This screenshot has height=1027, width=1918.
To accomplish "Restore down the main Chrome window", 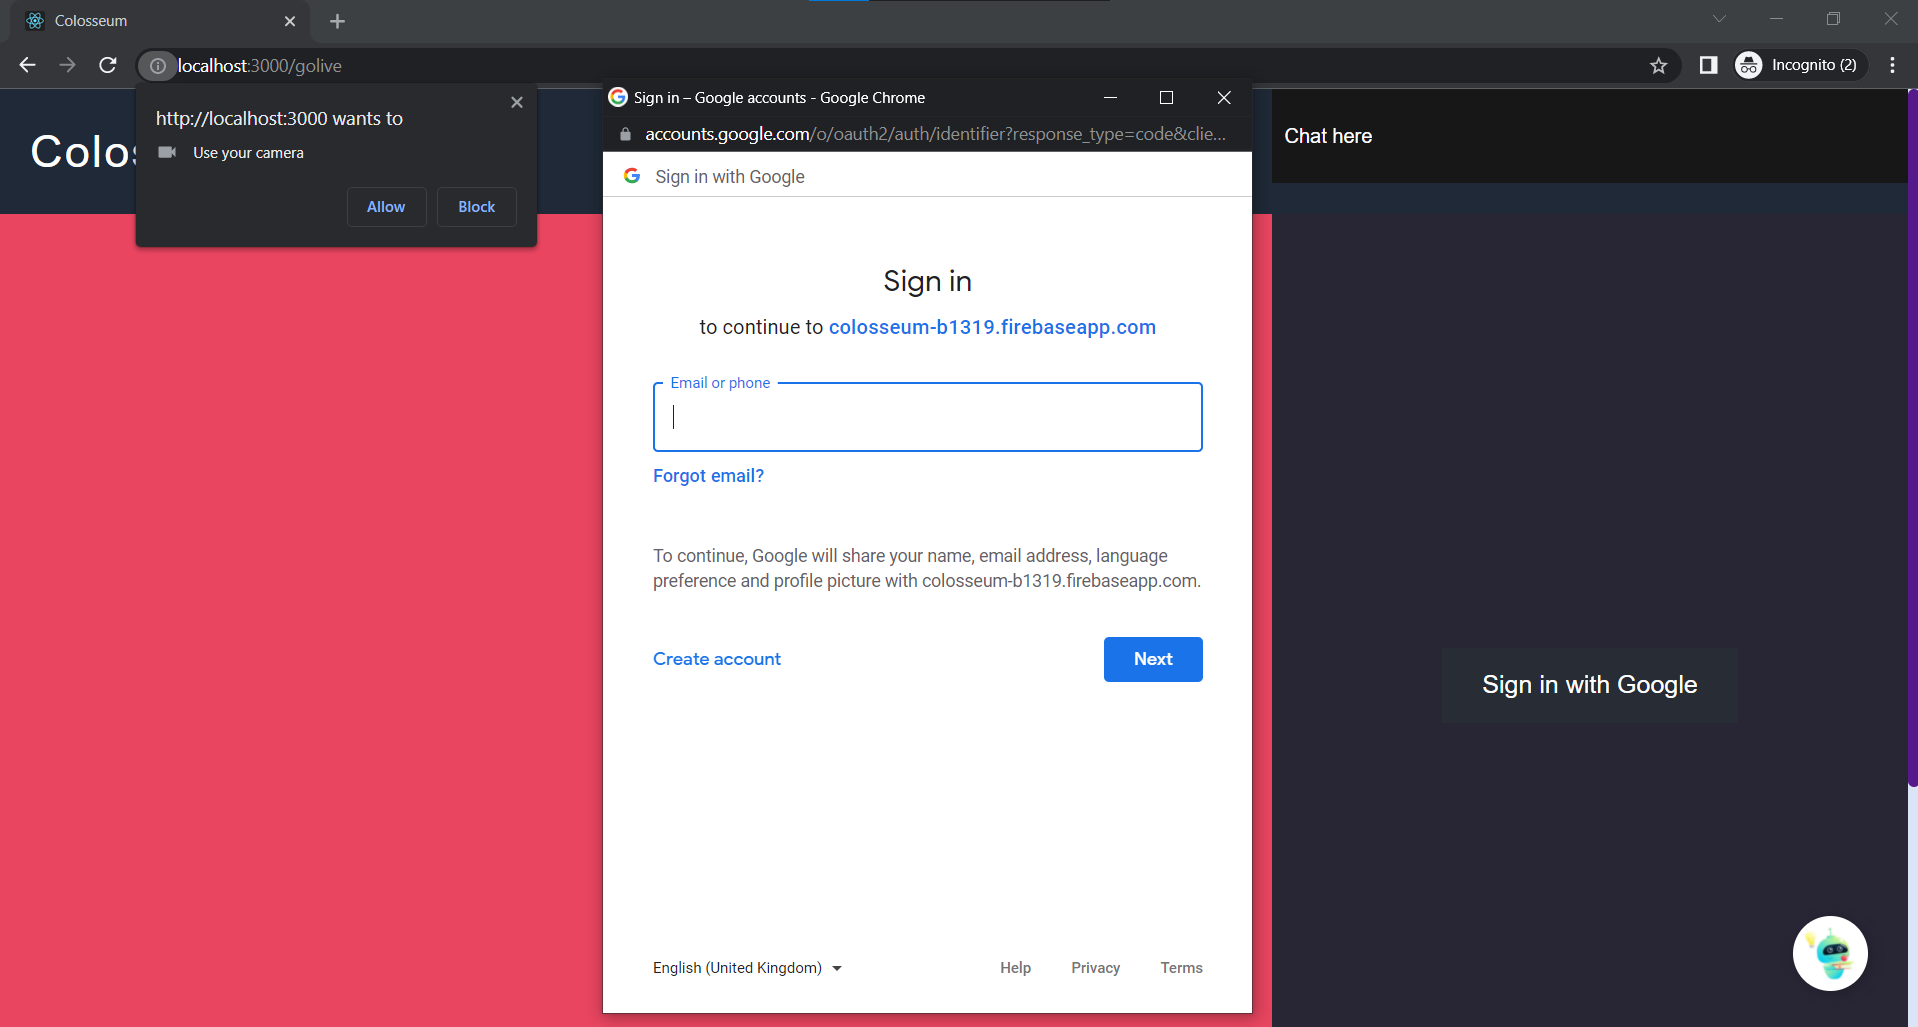I will tap(1833, 19).
